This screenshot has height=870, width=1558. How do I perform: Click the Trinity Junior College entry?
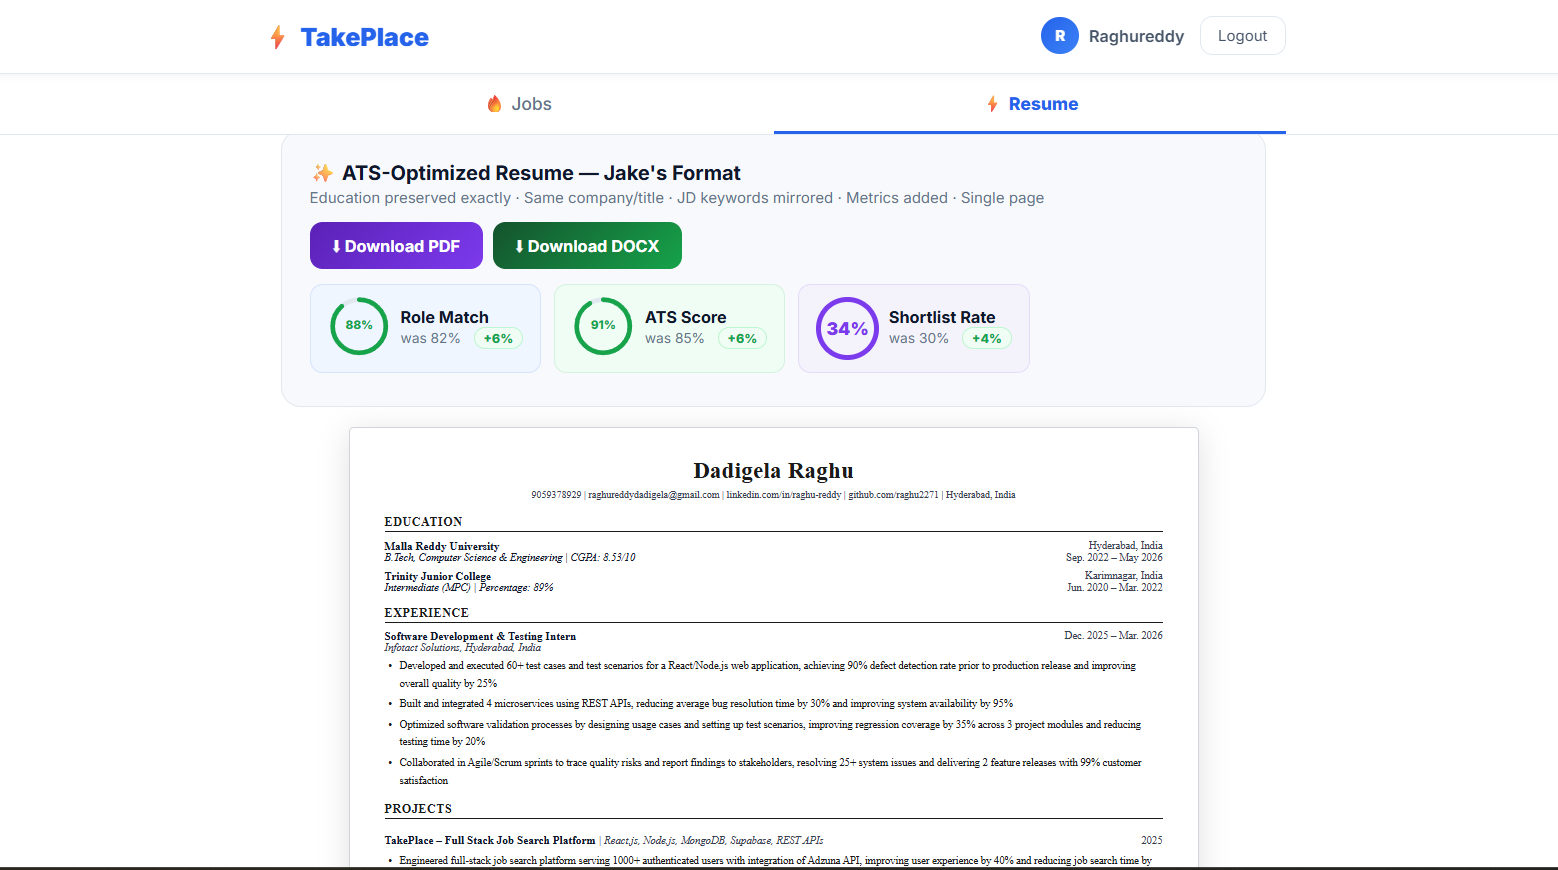point(438,576)
